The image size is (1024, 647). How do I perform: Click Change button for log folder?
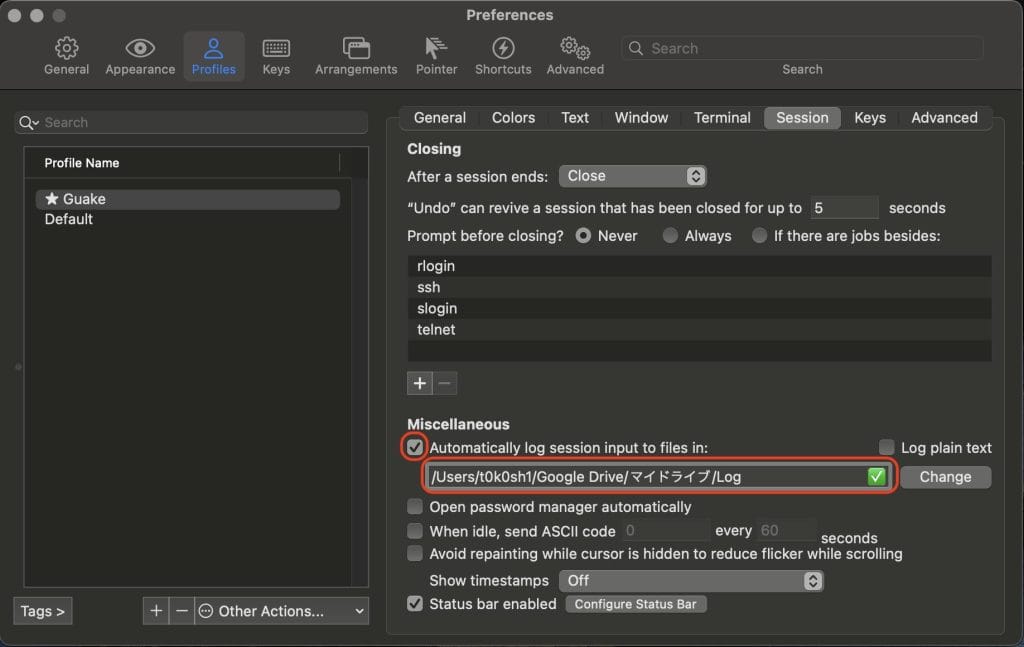pos(945,477)
